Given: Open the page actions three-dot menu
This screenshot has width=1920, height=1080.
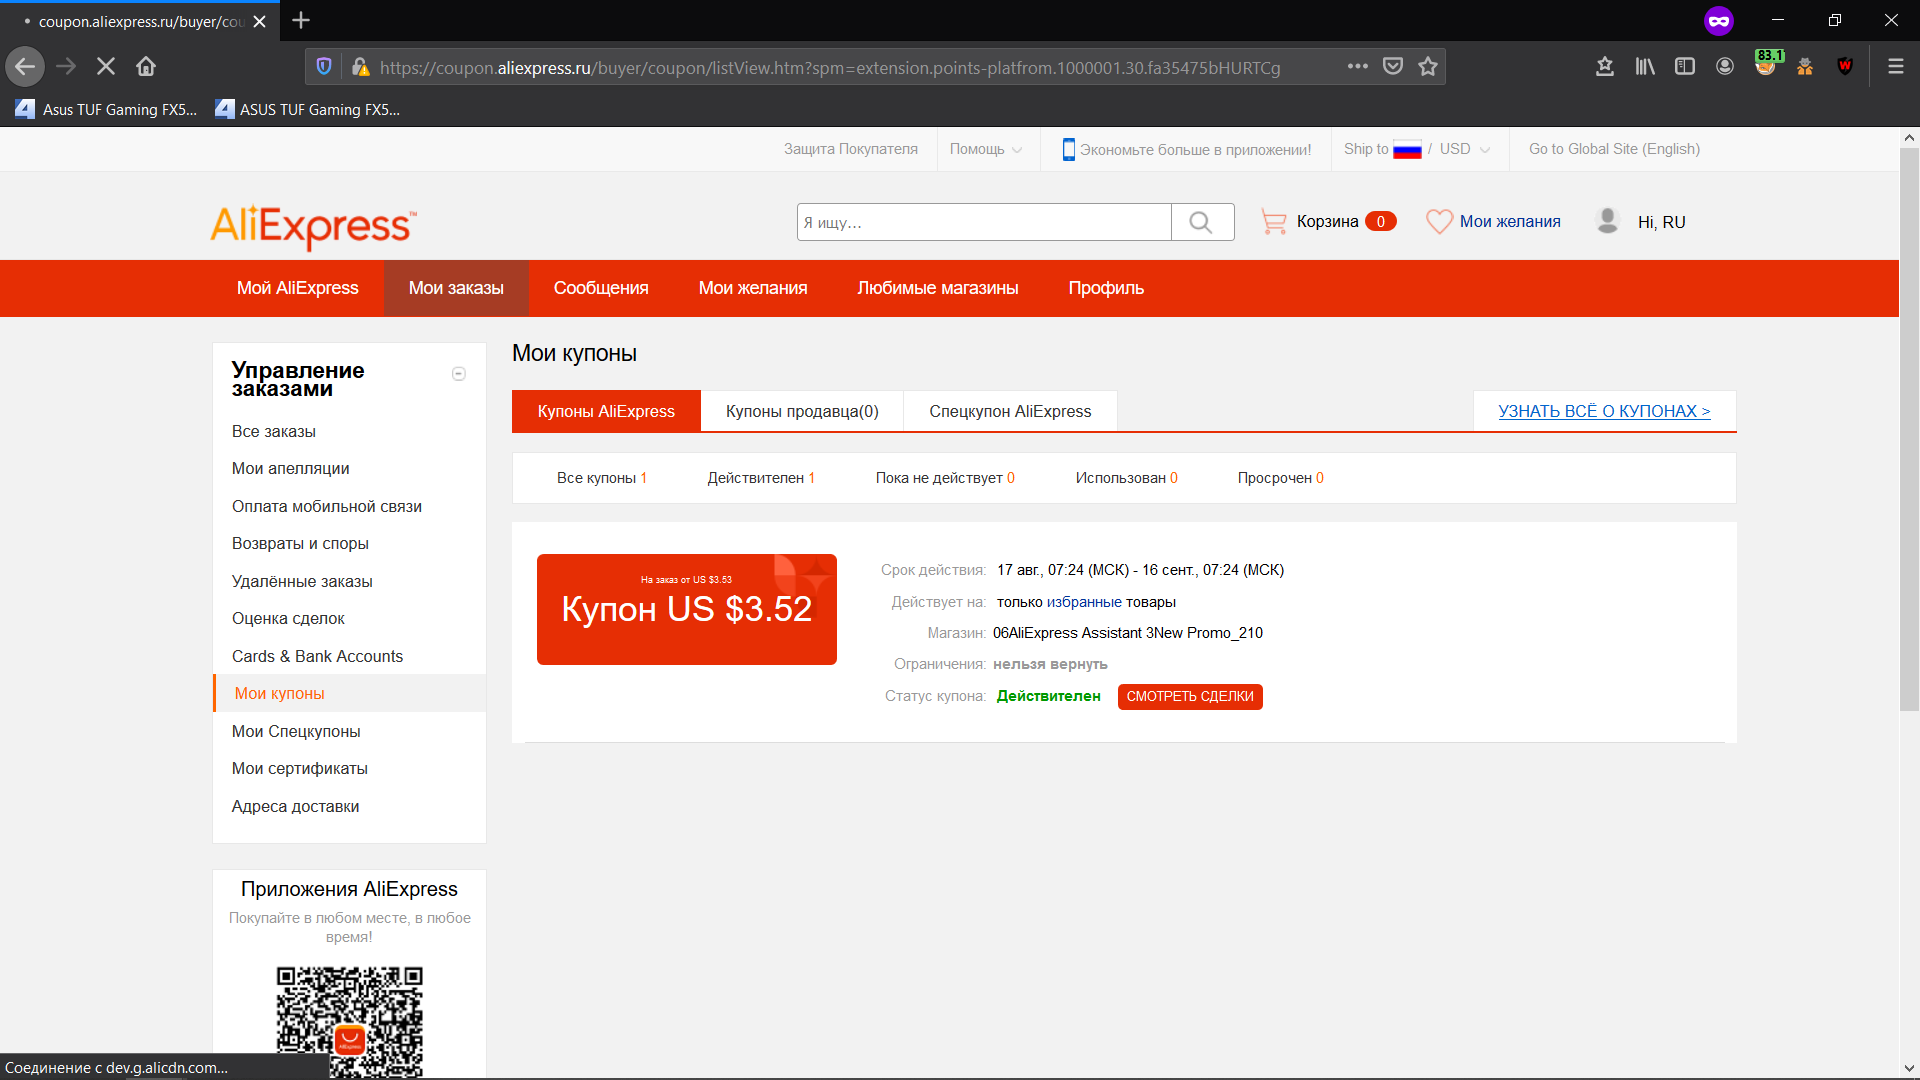Looking at the screenshot, I should pos(1357,67).
